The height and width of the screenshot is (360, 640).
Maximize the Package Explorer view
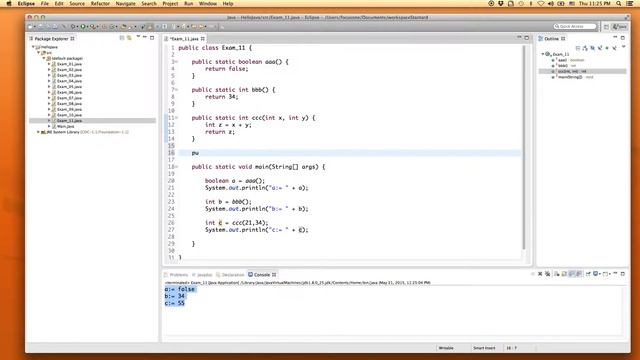tap(152, 38)
